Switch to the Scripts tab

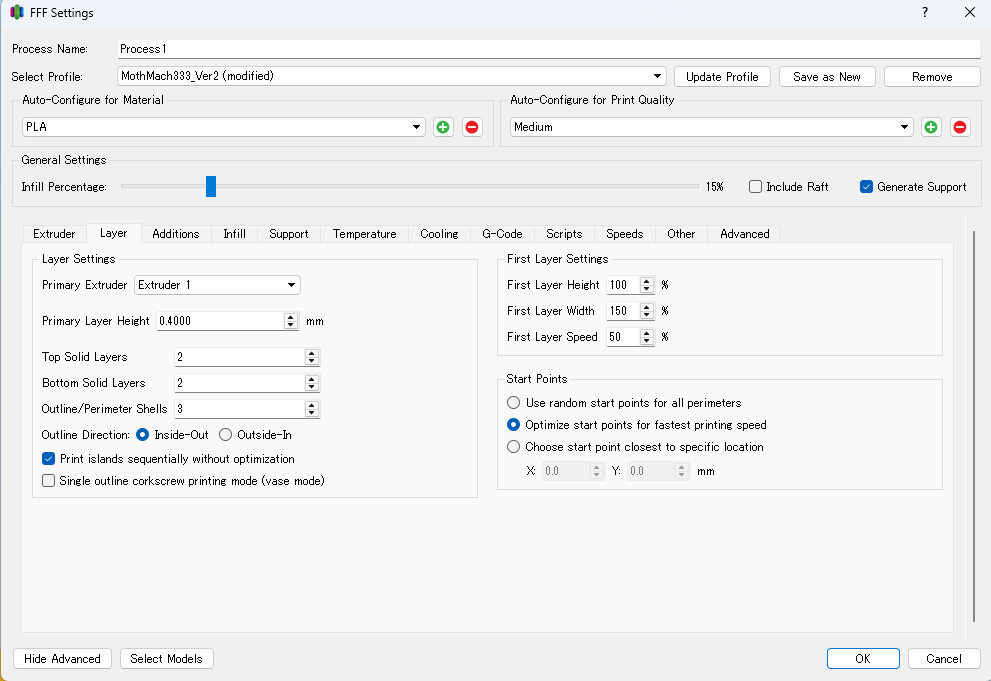click(x=564, y=234)
